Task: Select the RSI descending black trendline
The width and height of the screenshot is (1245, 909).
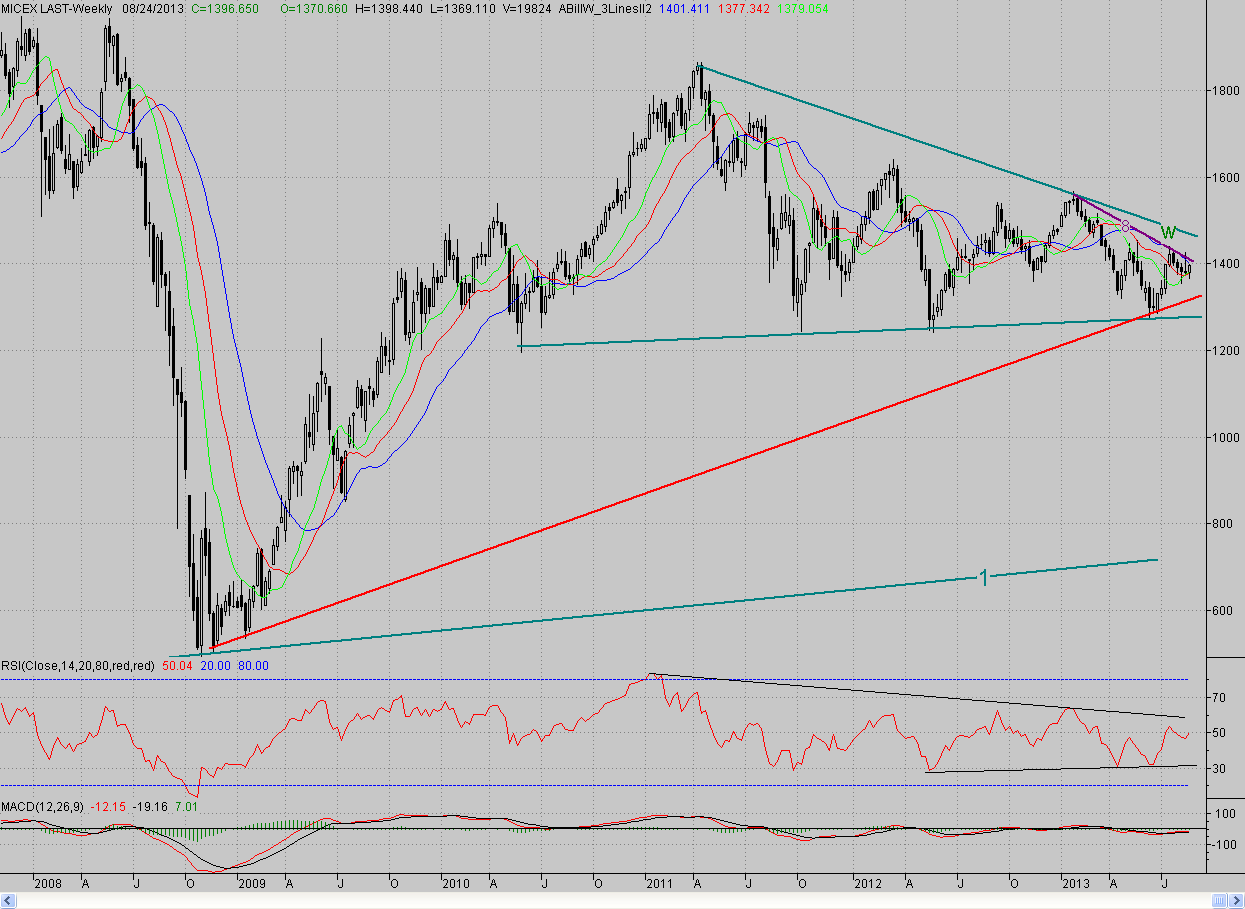Action: (918, 695)
